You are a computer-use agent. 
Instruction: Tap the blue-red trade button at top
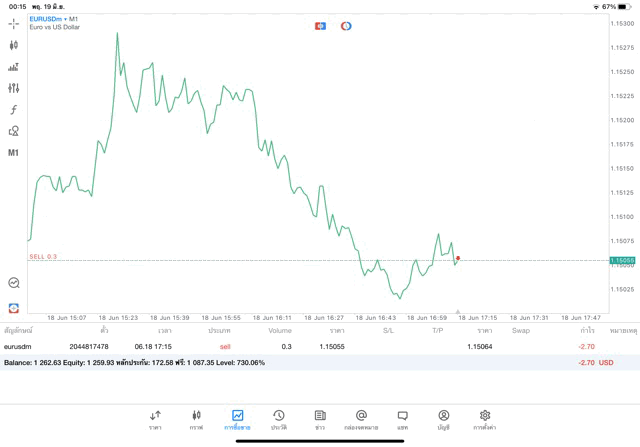pos(321,25)
